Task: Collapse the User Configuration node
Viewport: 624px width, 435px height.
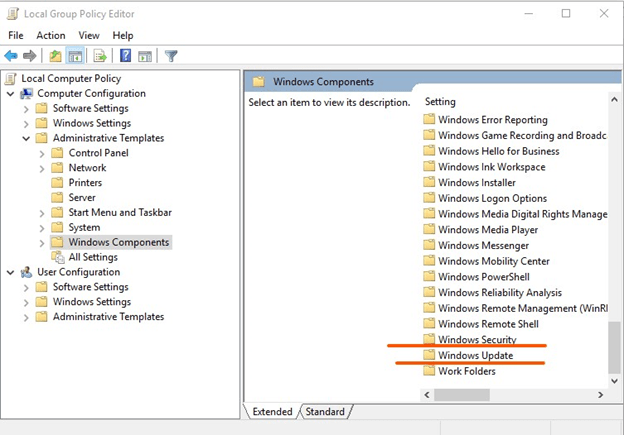Action: tap(11, 273)
